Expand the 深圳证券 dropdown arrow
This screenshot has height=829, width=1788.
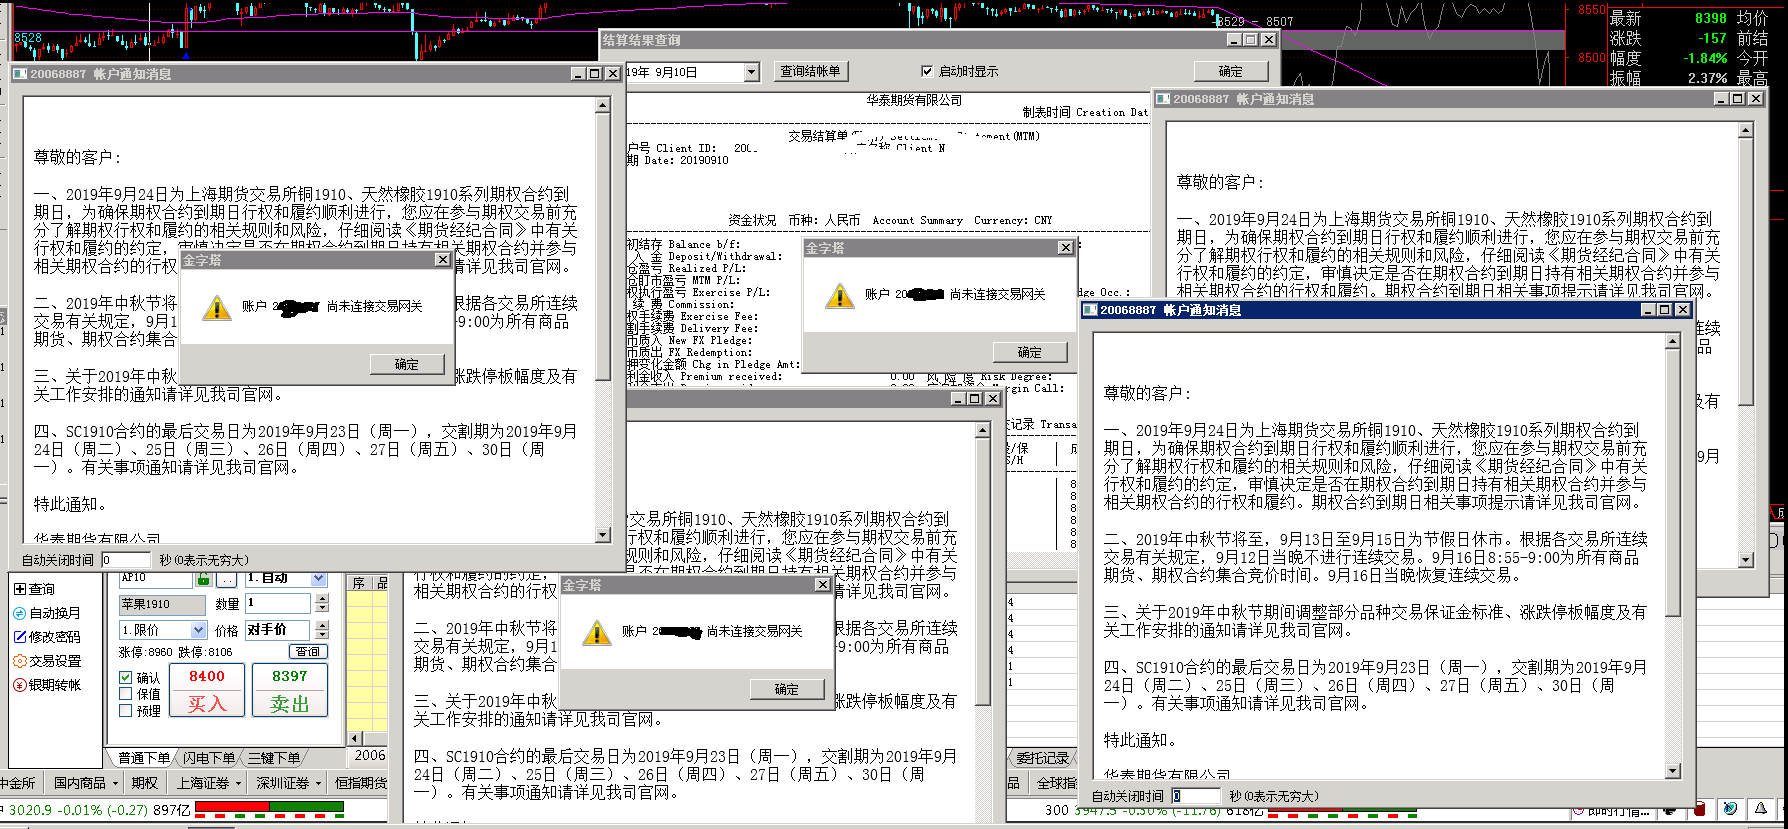[x=318, y=783]
